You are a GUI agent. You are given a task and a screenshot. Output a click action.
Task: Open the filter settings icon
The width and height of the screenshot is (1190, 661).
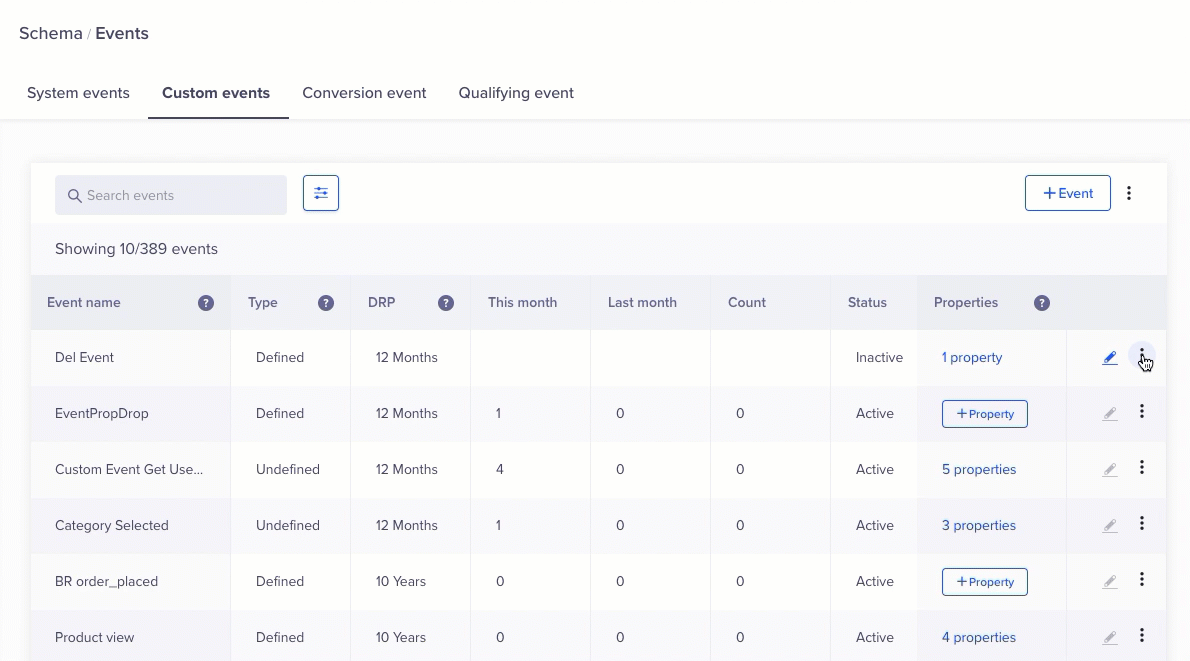click(x=321, y=193)
